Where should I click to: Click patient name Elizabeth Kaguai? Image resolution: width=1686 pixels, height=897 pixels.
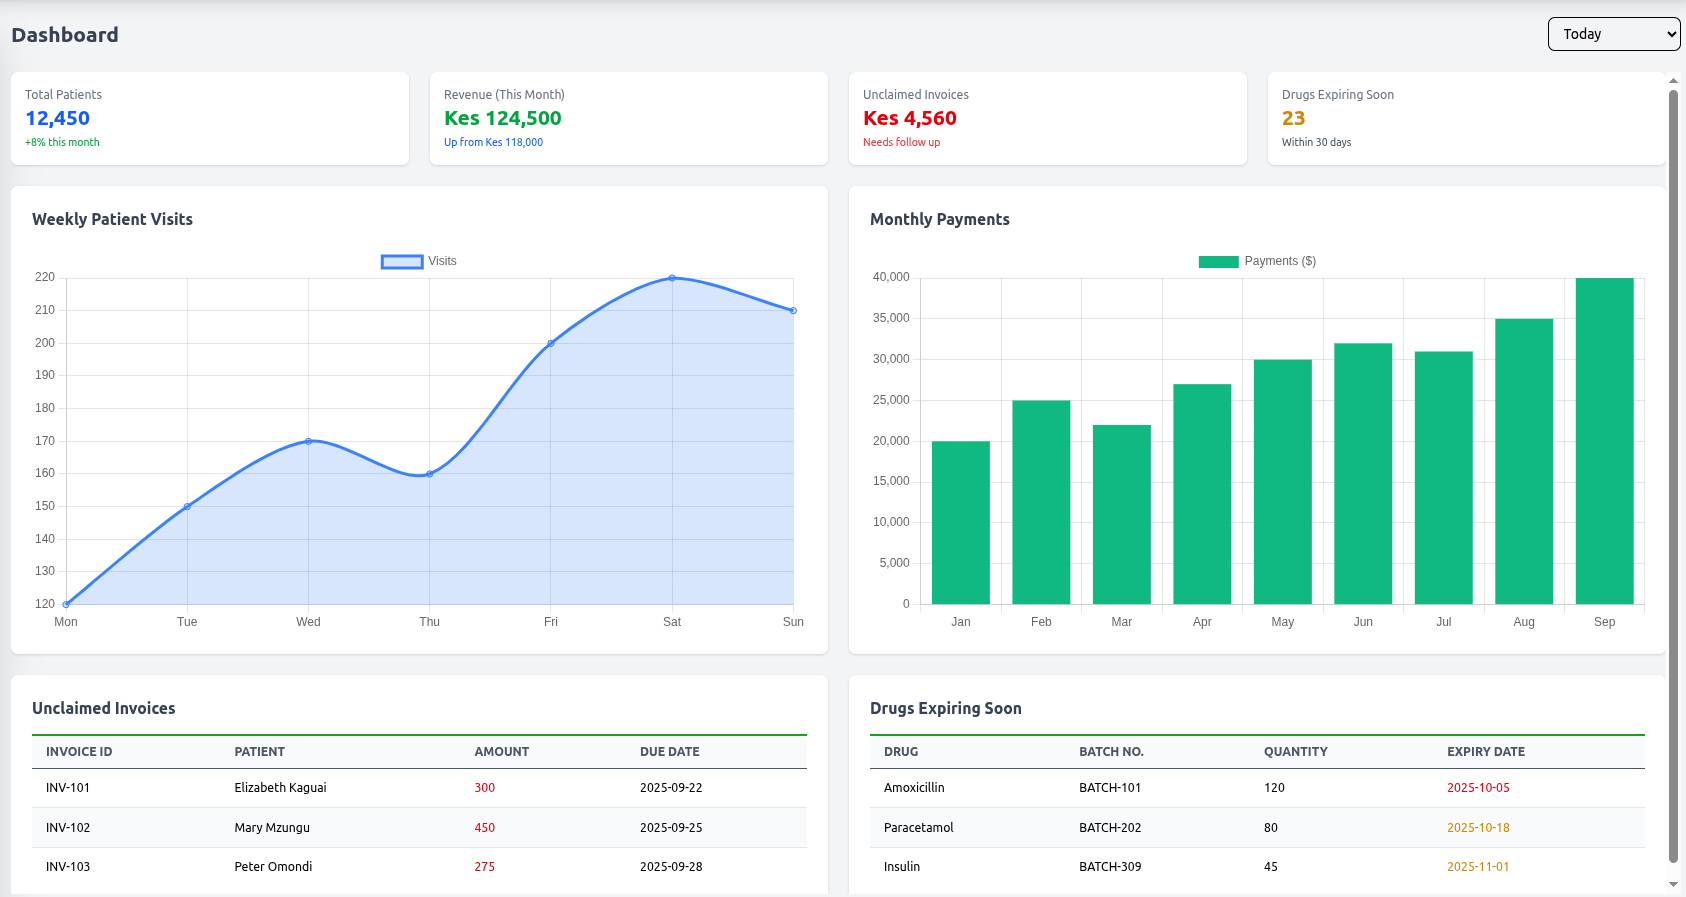pos(280,788)
